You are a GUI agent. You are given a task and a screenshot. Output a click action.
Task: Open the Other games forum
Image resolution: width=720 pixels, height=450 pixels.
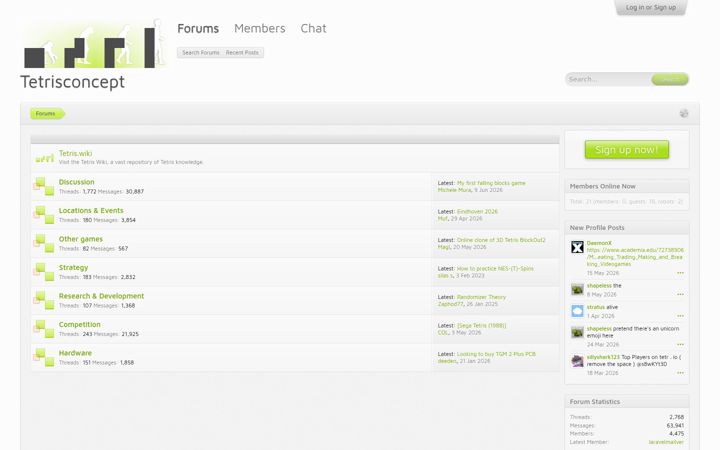[81, 239]
